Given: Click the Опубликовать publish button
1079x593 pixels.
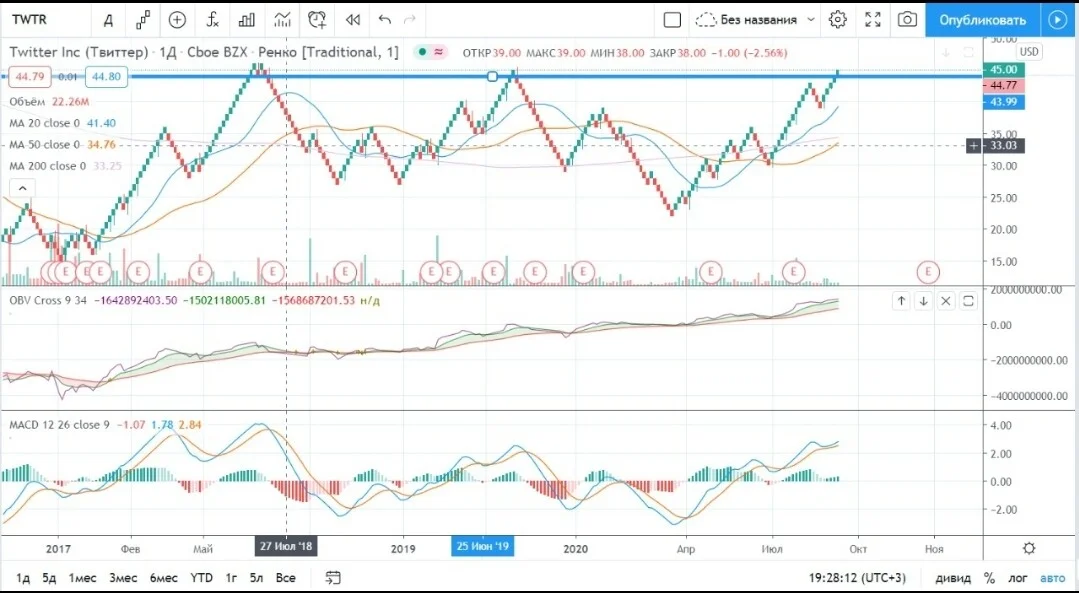Looking at the screenshot, I should click(x=982, y=20).
